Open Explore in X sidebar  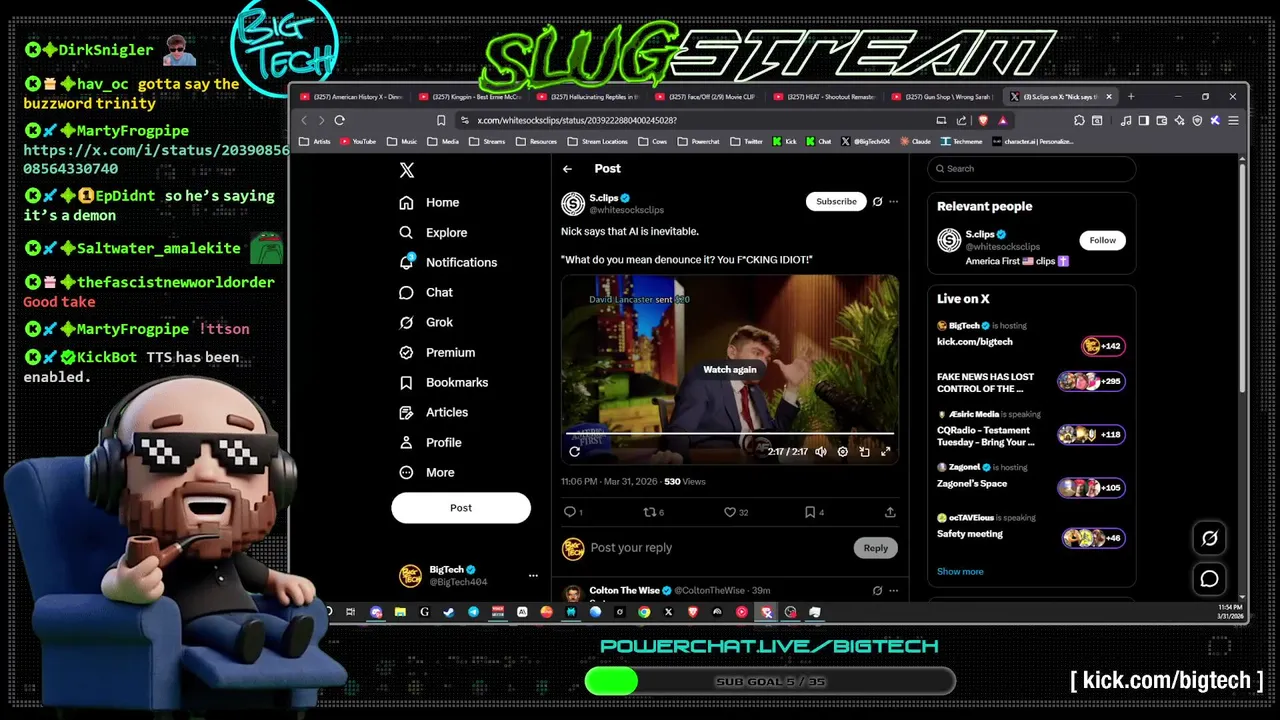(433, 232)
